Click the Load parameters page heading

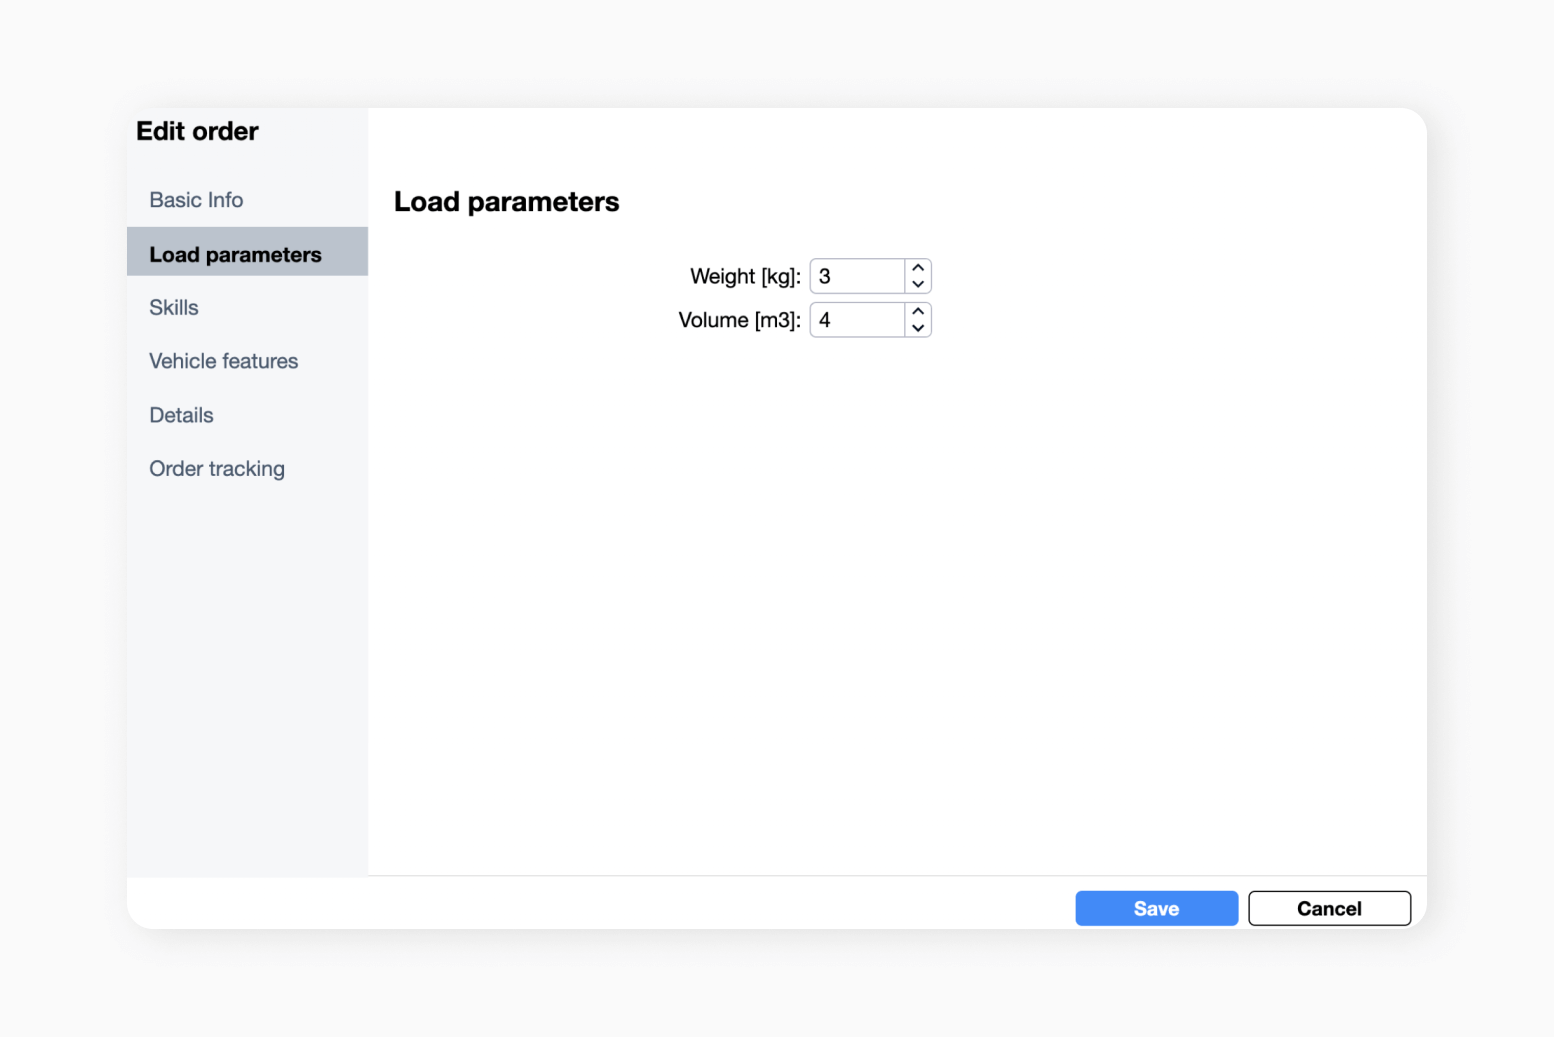[507, 201]
